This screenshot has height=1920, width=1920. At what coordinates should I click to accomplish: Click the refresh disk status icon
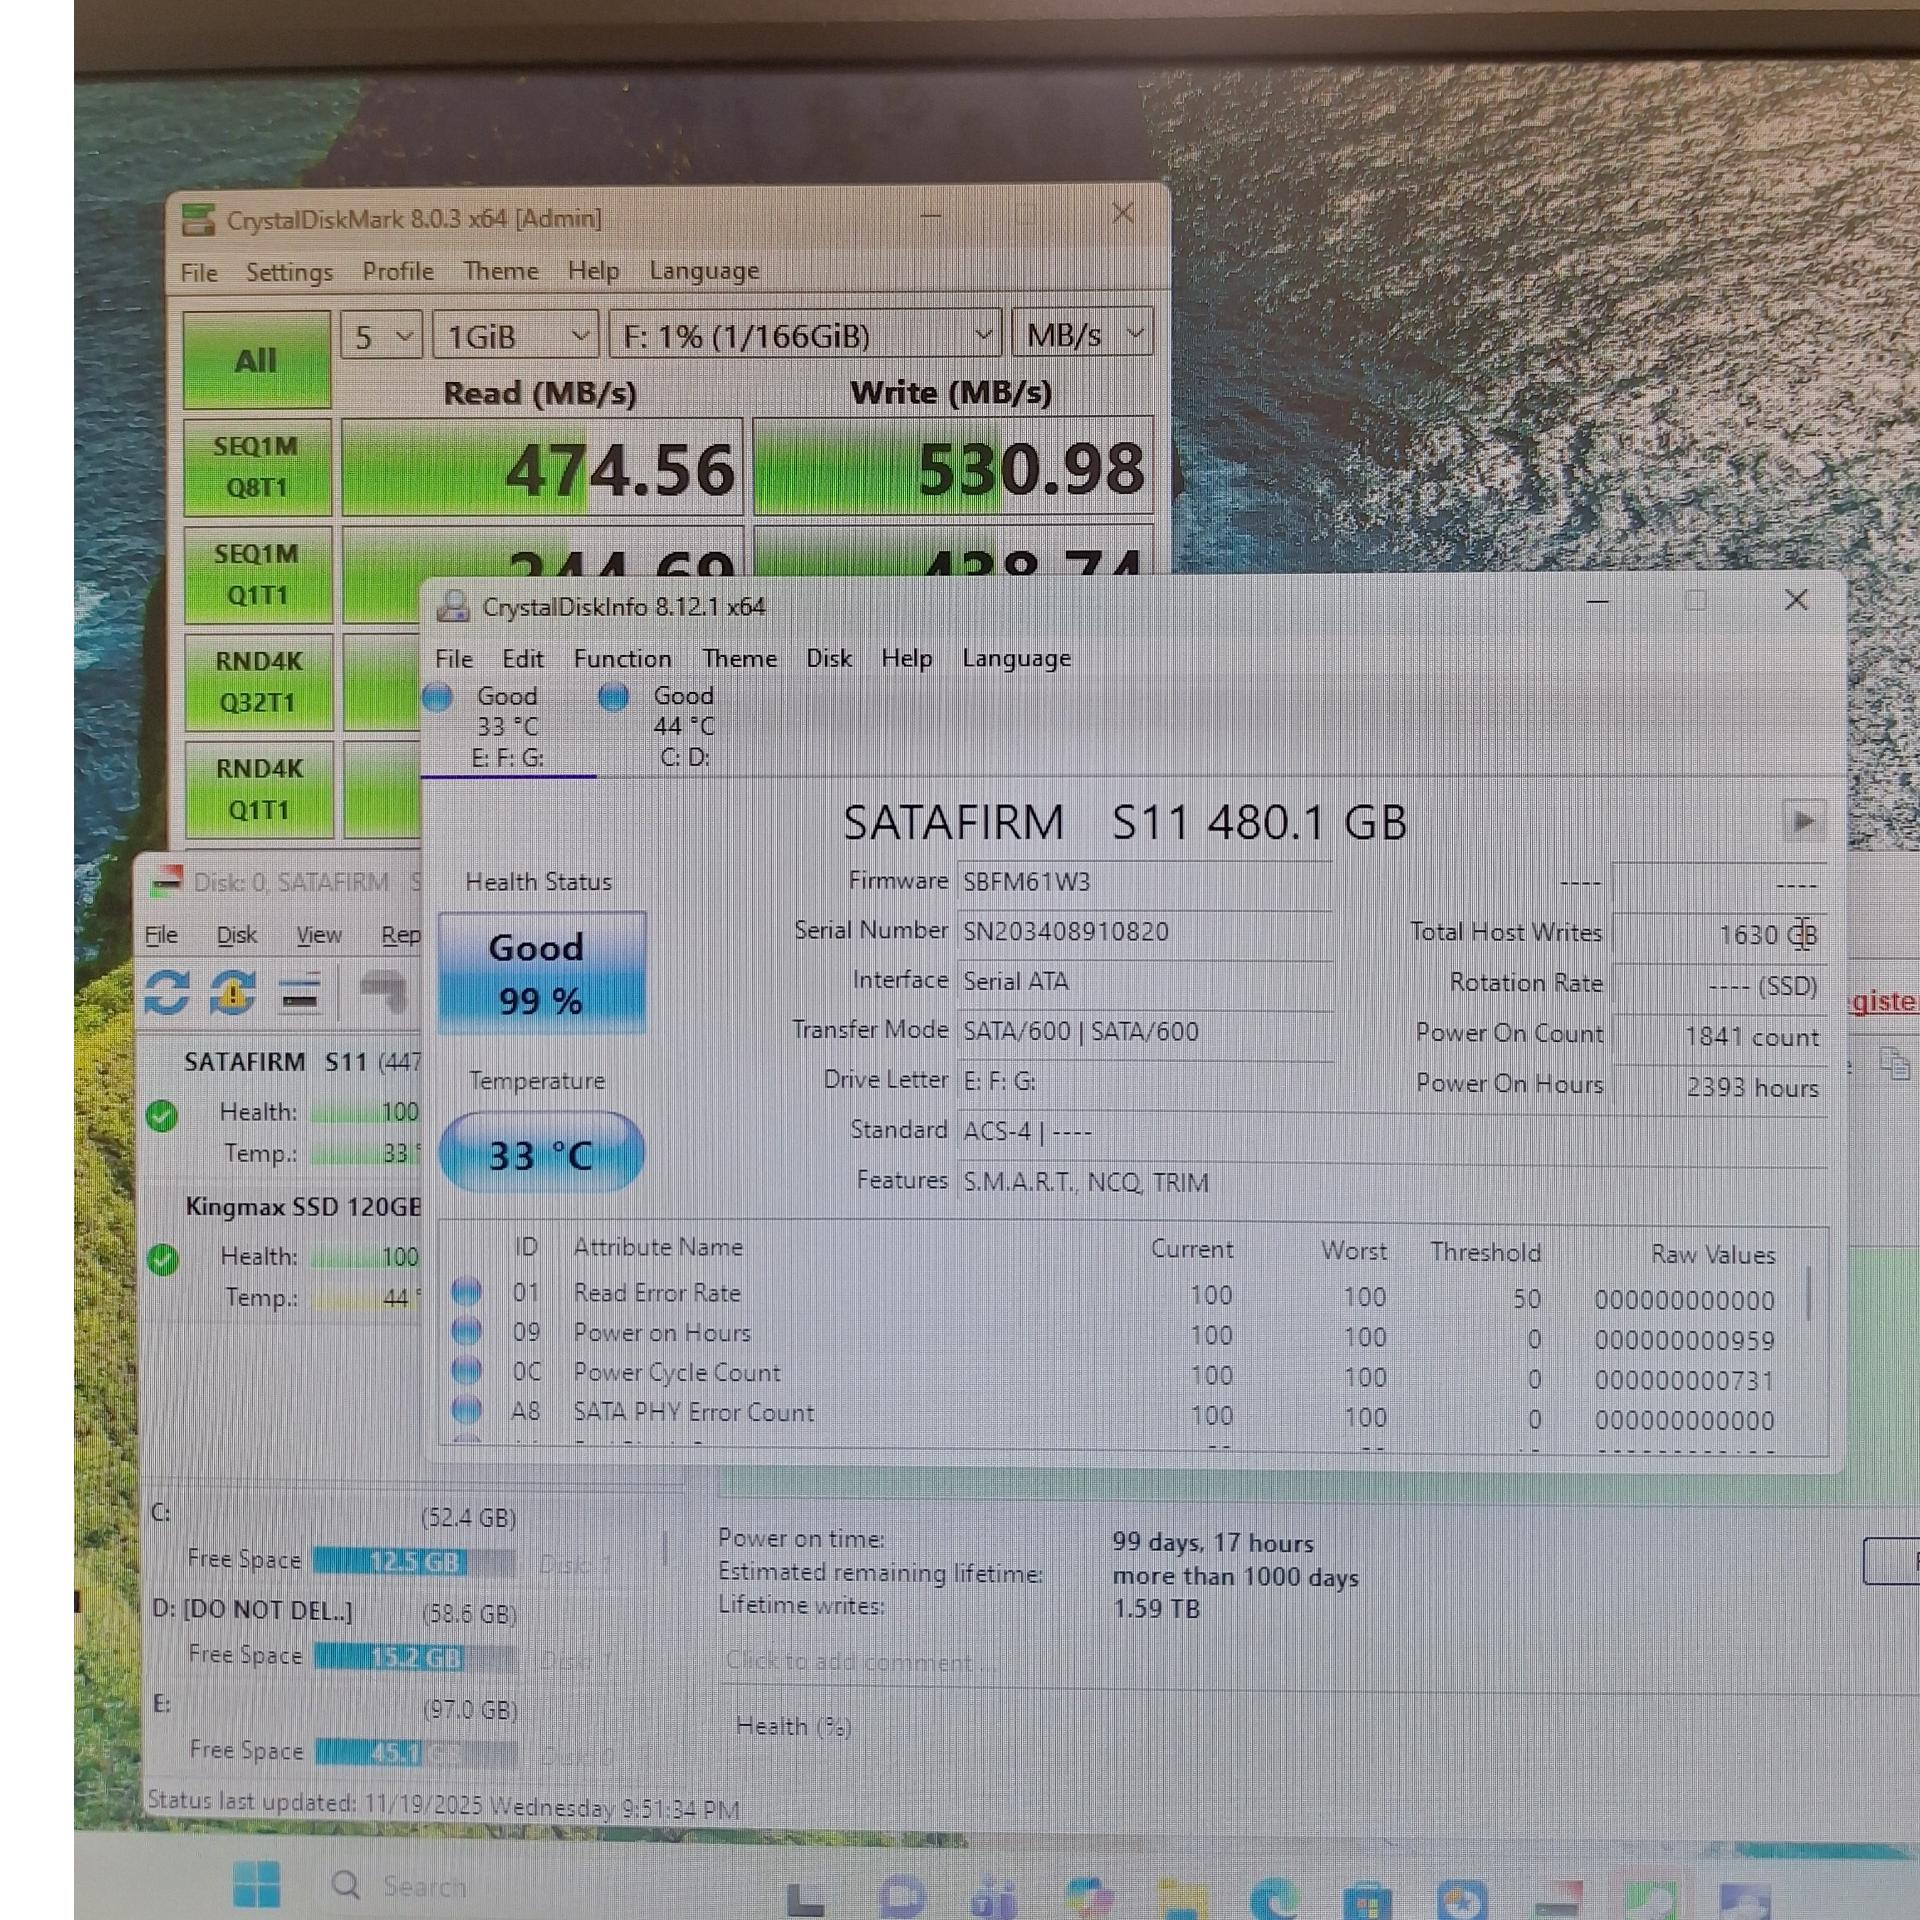[166, 994]
